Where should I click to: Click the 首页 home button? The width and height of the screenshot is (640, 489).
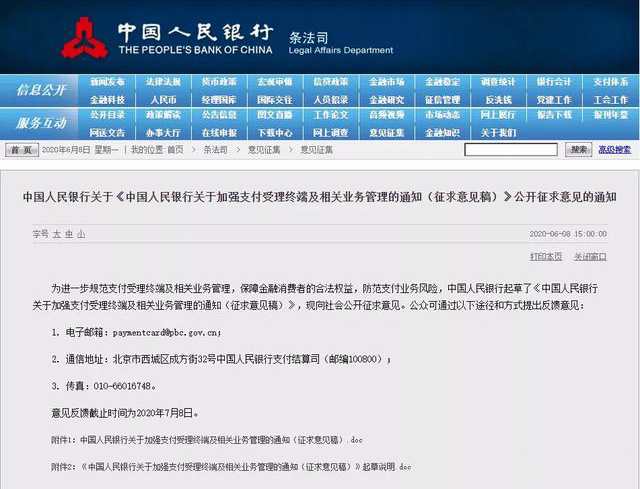(x=22, y=150)
